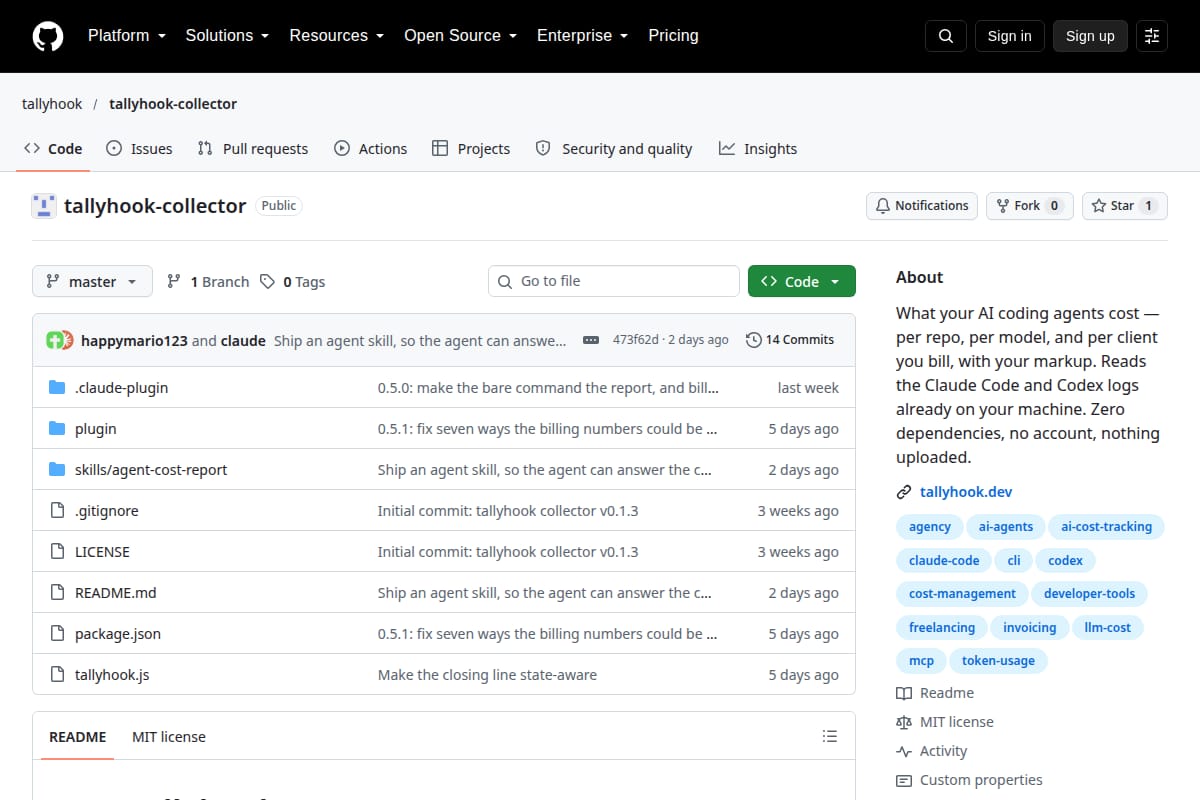View the 14 Commits history
Screen dimensions: 1200x800
[790, 340]
